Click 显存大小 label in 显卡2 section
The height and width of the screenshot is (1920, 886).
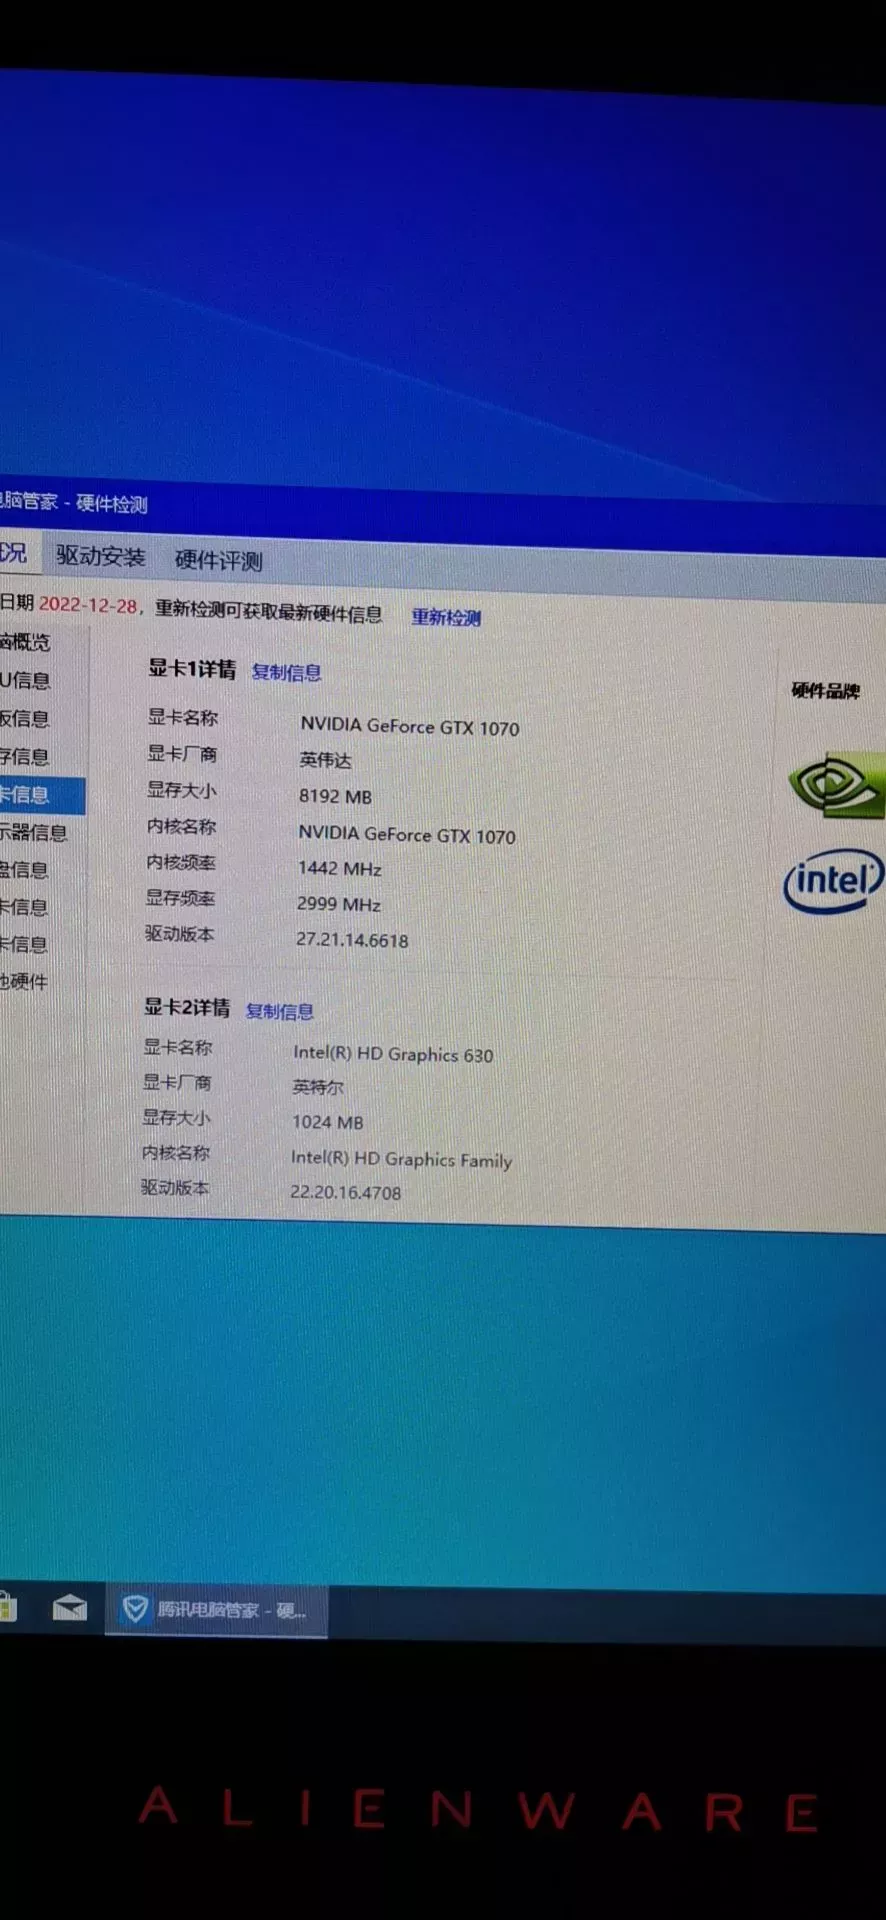(x=177, y=1117)
